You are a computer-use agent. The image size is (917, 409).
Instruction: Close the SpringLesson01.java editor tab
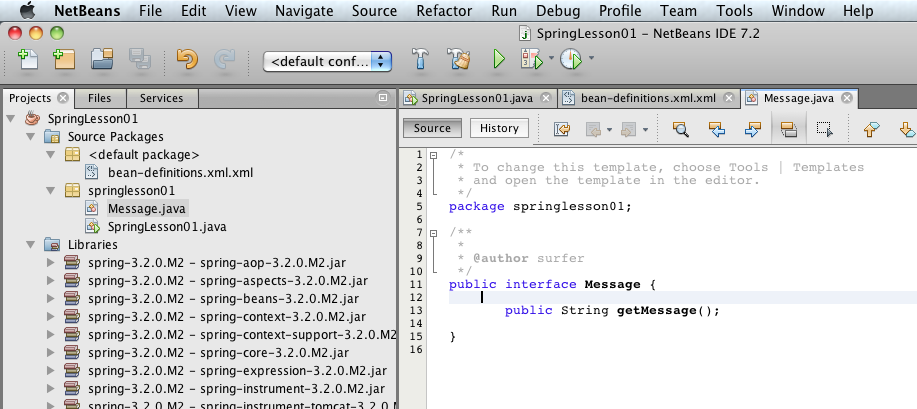546,98
